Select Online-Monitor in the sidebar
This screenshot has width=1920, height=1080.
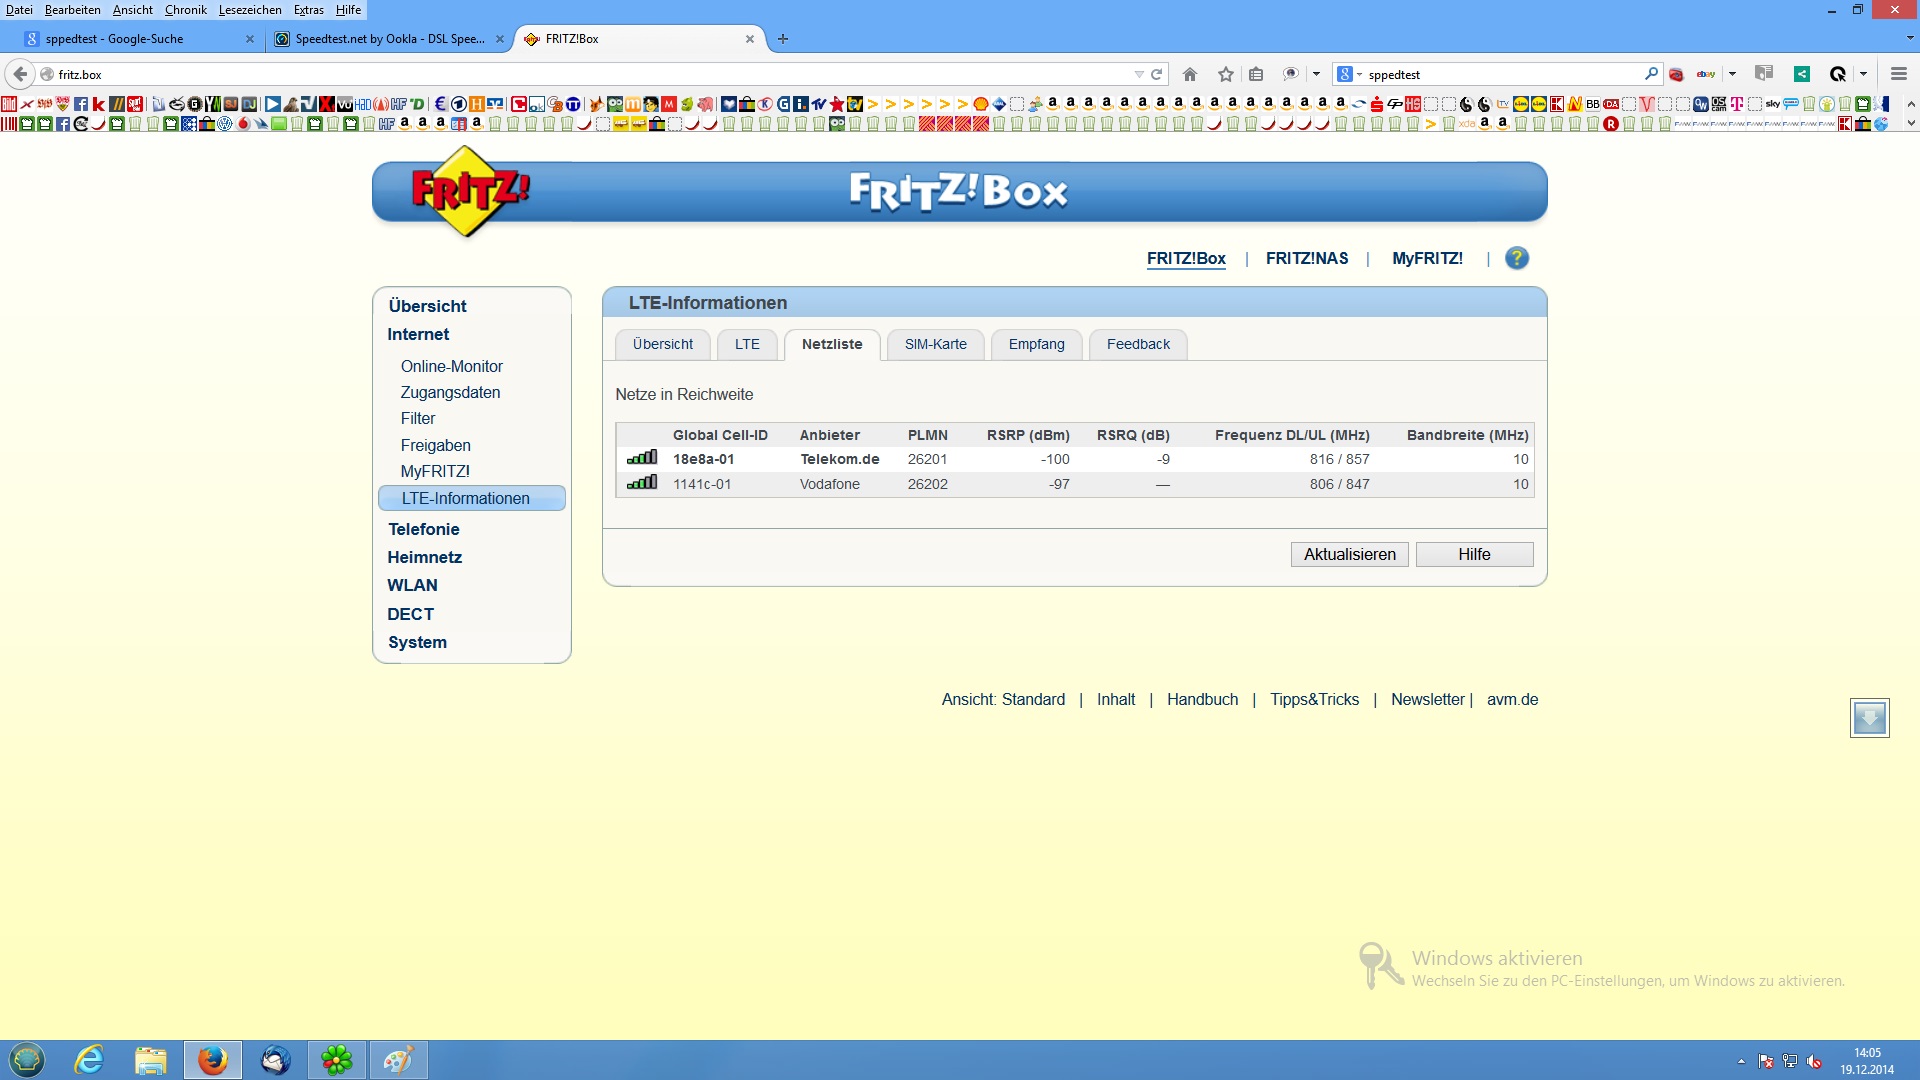[451, 366]
